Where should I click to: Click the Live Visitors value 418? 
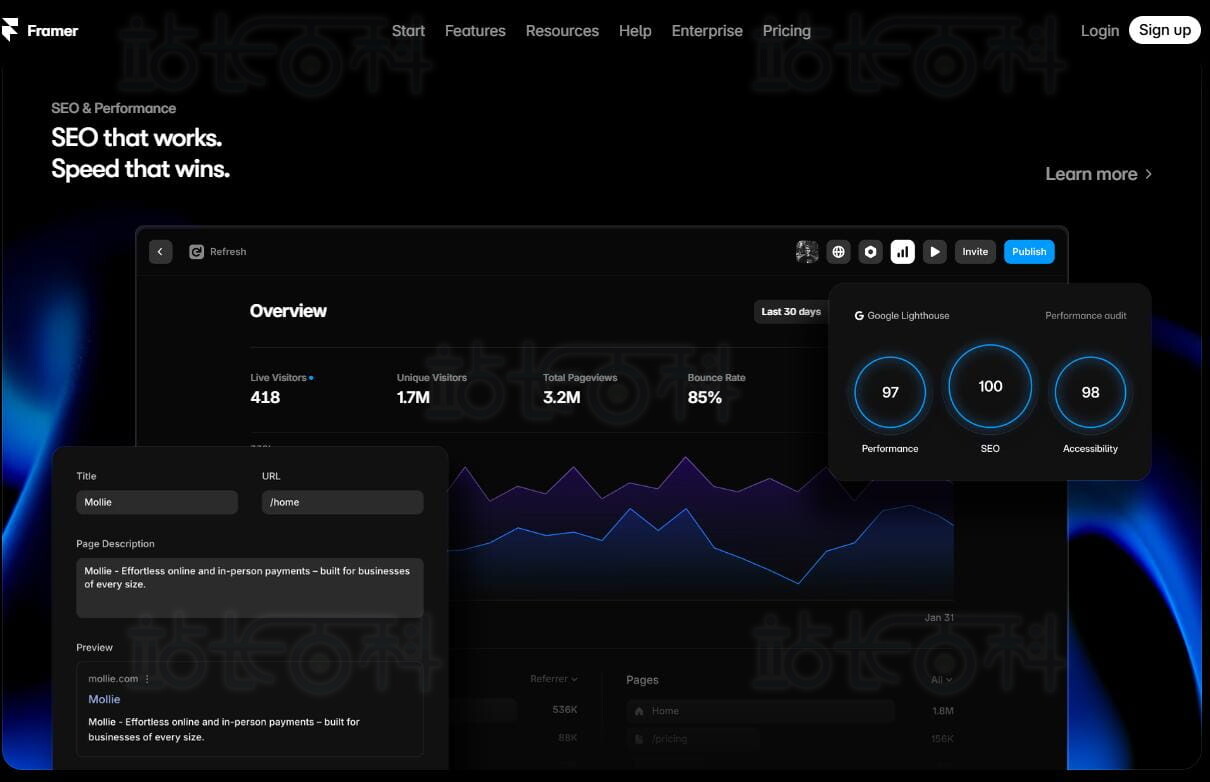tap(265, 397)
